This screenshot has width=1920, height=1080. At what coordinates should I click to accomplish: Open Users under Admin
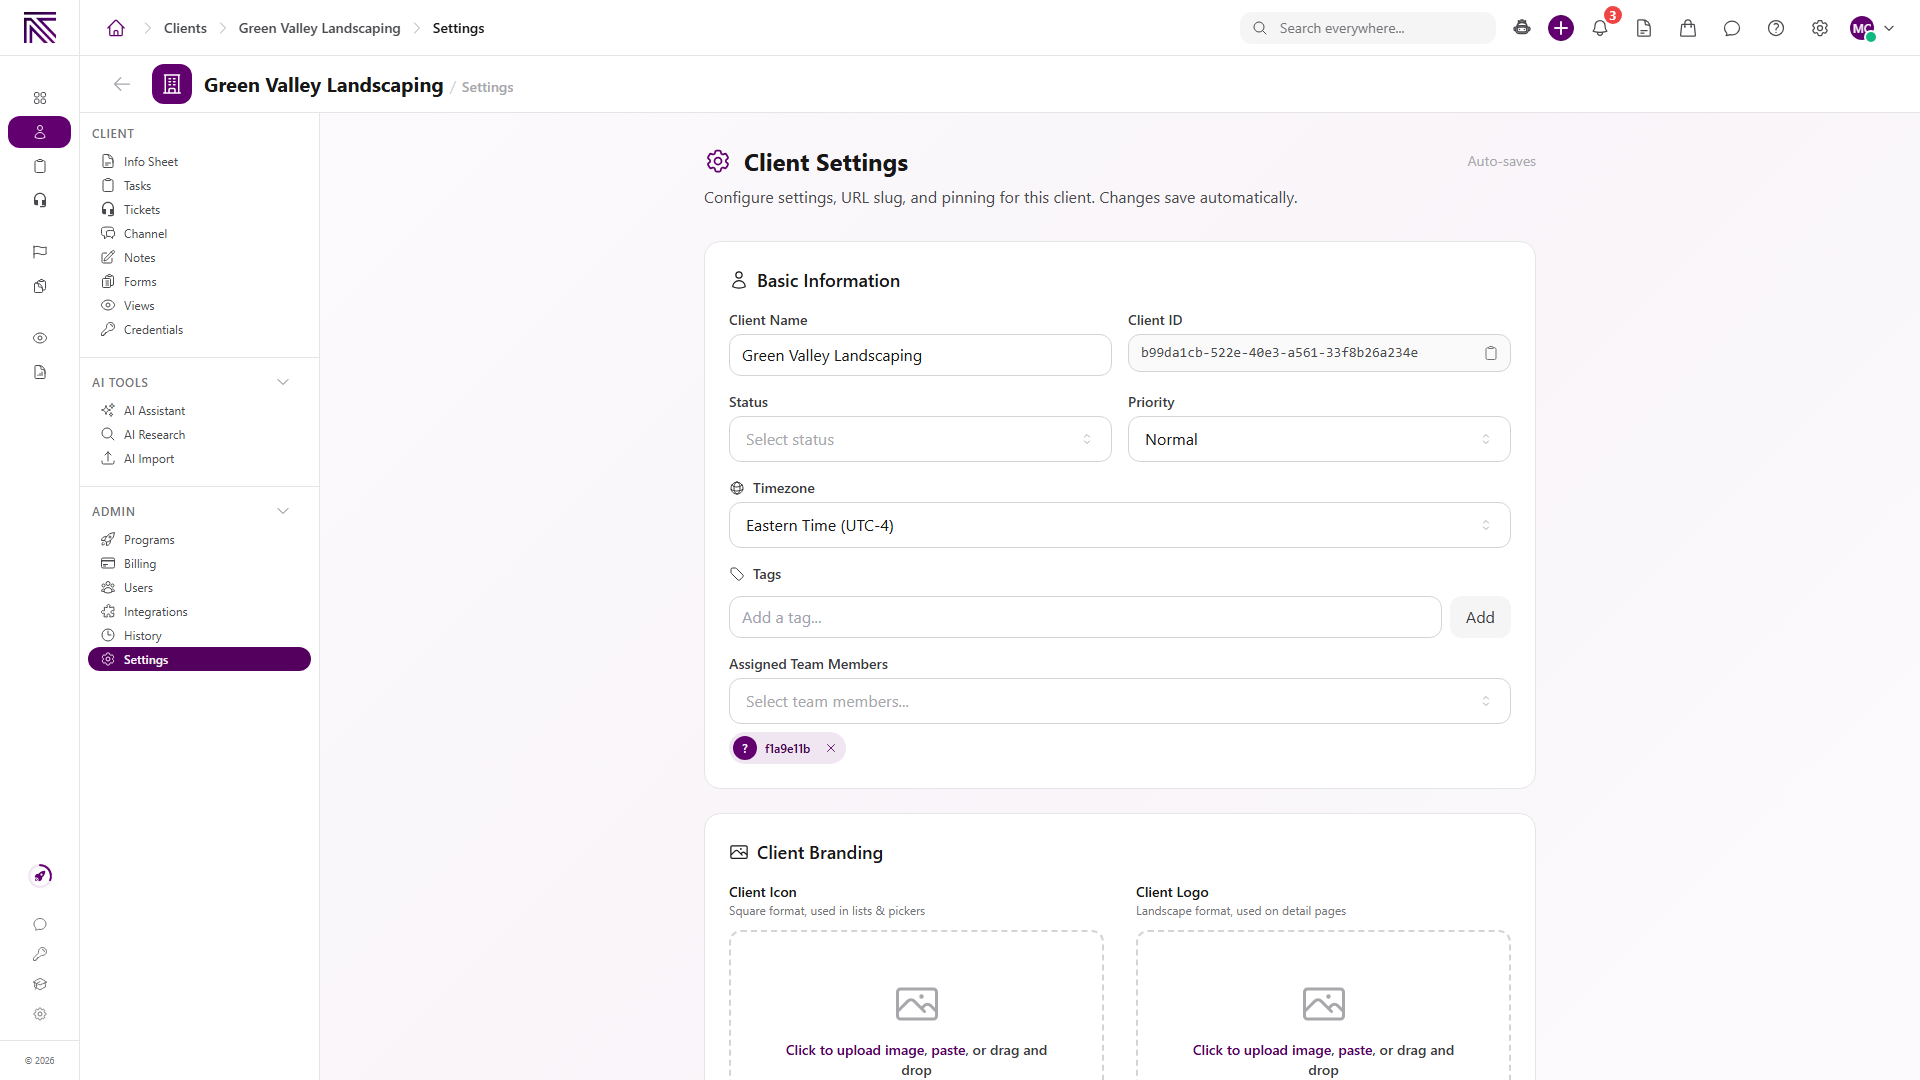click(200, 587)
